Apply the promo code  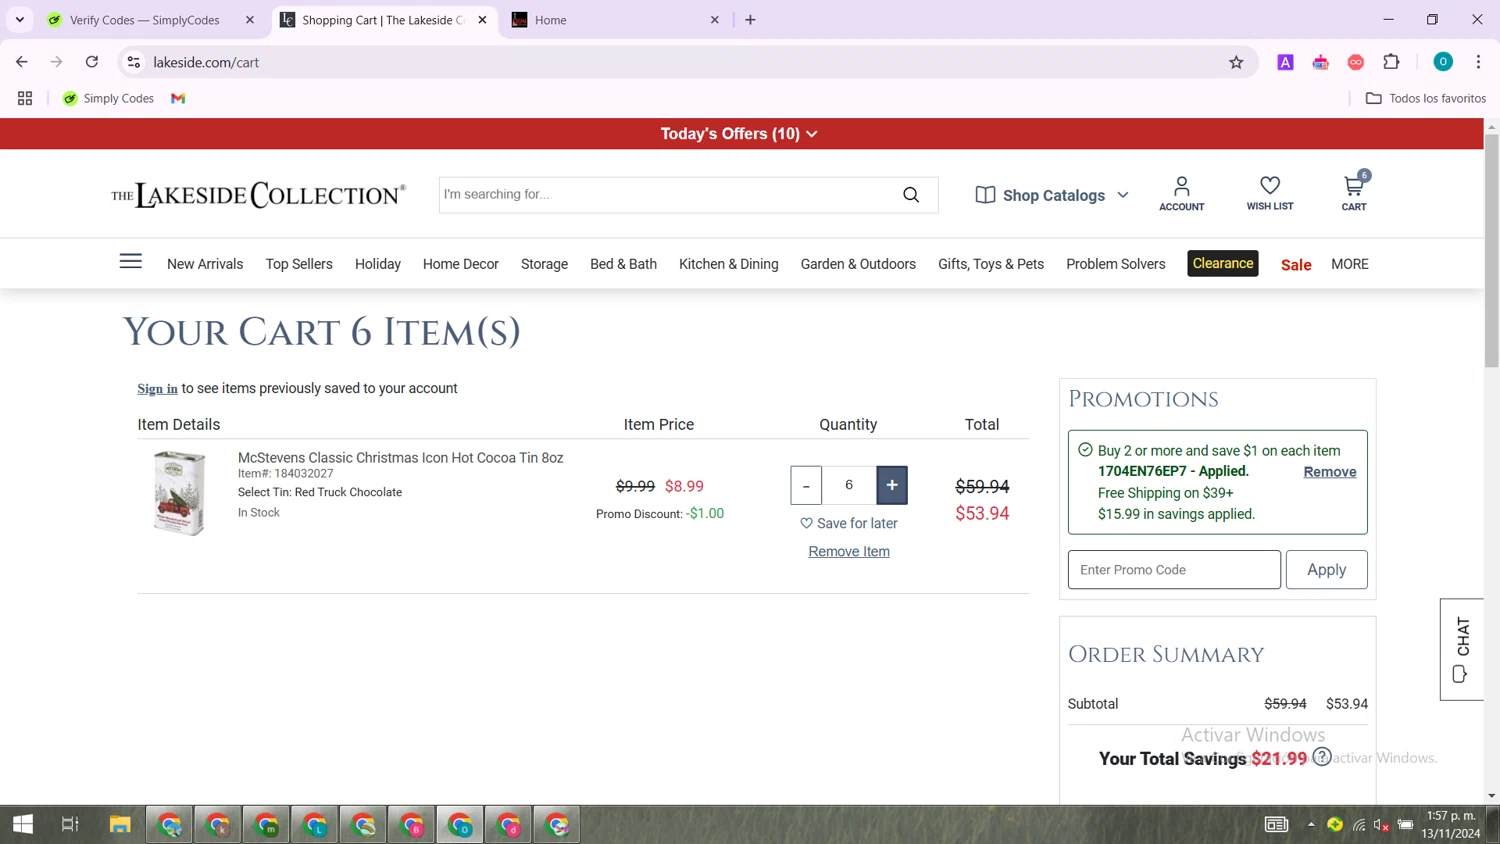(x=1326, y=569)
